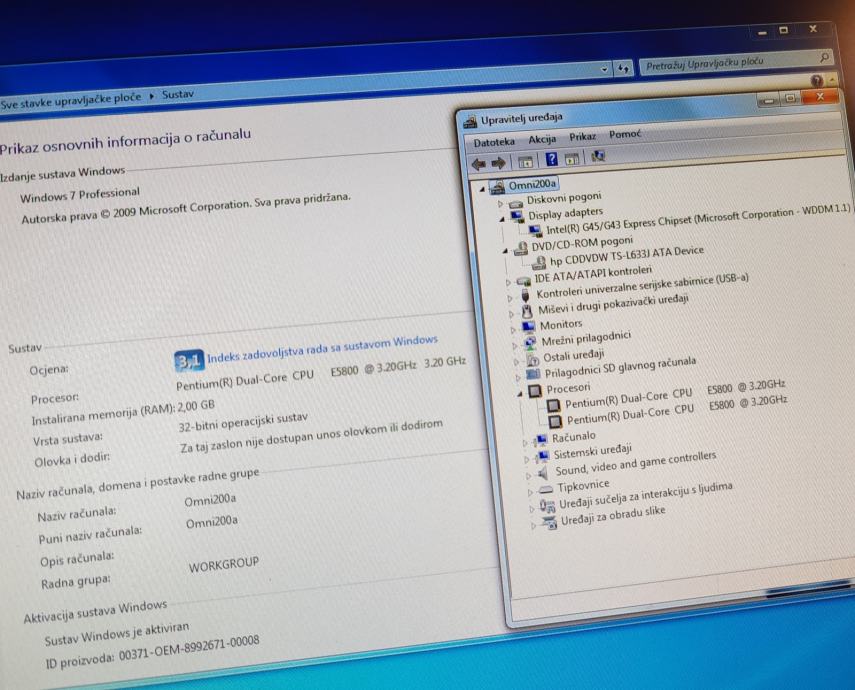Select the IDE ATA/ATAPI kontroleri icon
This screenshot has height=690, width=855.
(x=523, y=281)
